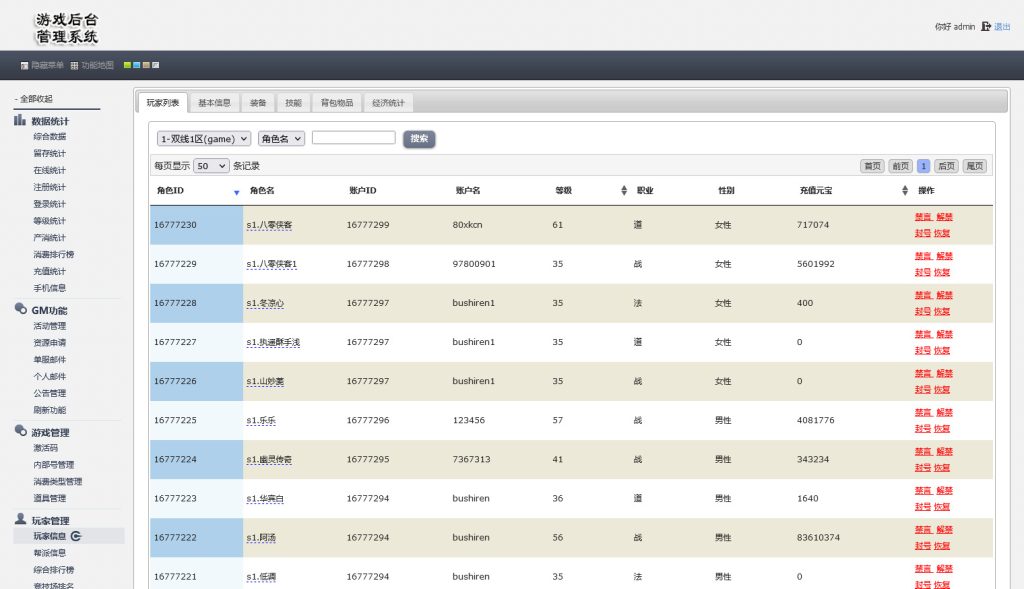Go to first page 首页
Image resolution: width=1024 pixels, height=589 pixels.
click(872, 166)
